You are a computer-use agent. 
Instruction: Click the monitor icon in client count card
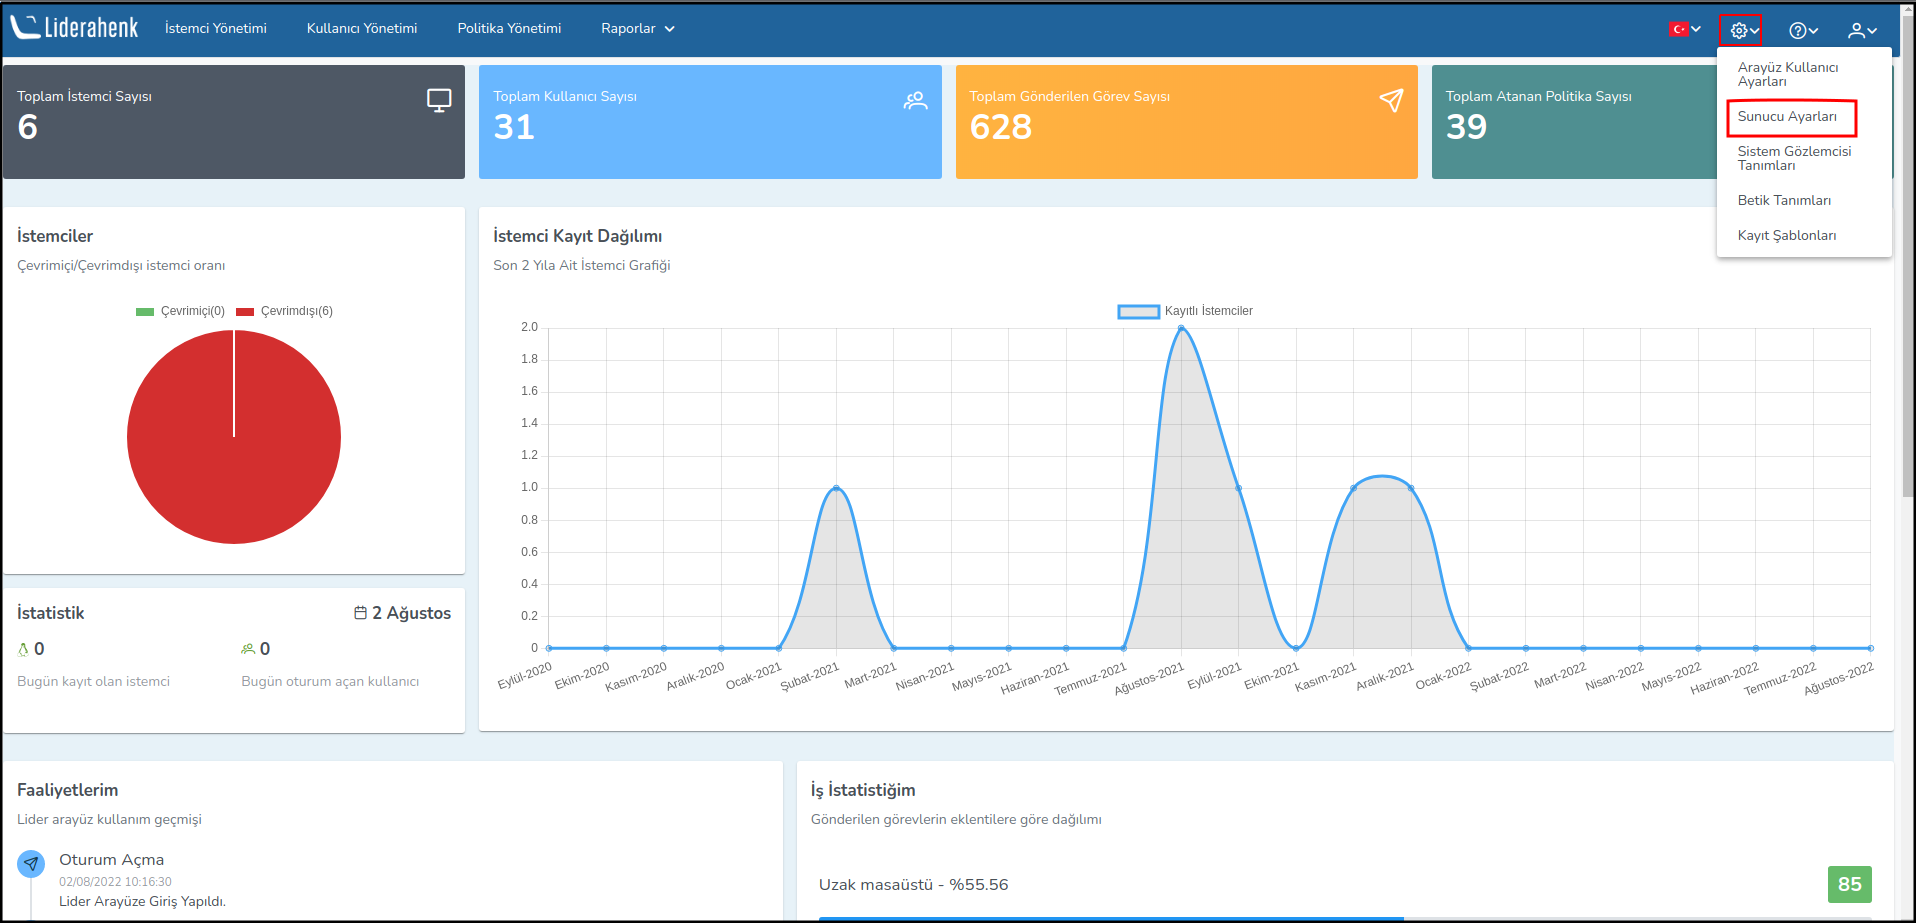tap(439, 100)
